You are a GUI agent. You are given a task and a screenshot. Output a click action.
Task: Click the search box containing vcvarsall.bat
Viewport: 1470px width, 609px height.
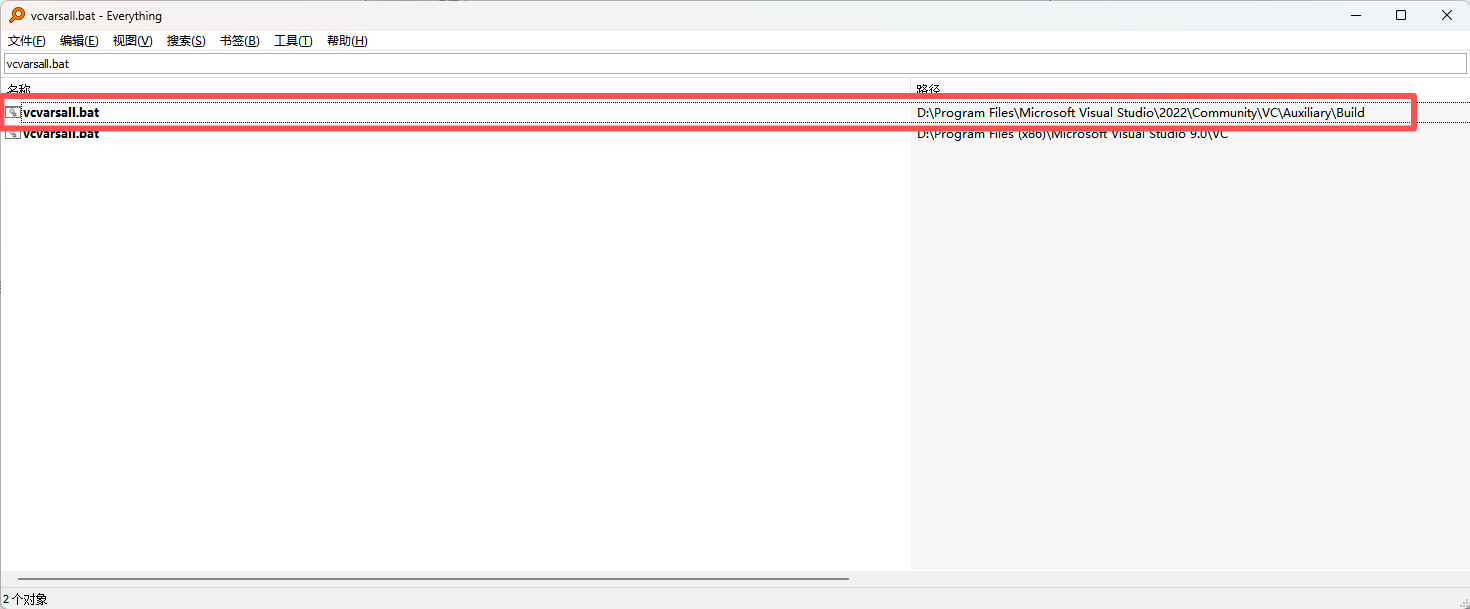click(x=735, y=63)
